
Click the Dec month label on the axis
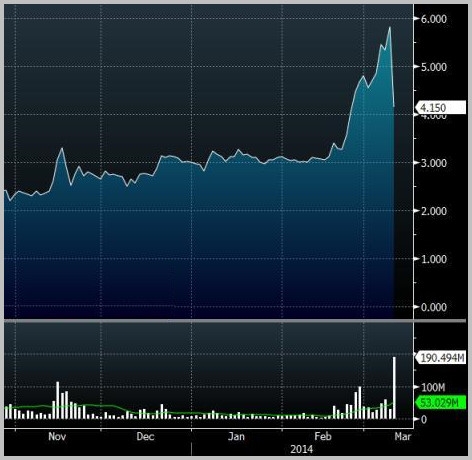(145, 437)
